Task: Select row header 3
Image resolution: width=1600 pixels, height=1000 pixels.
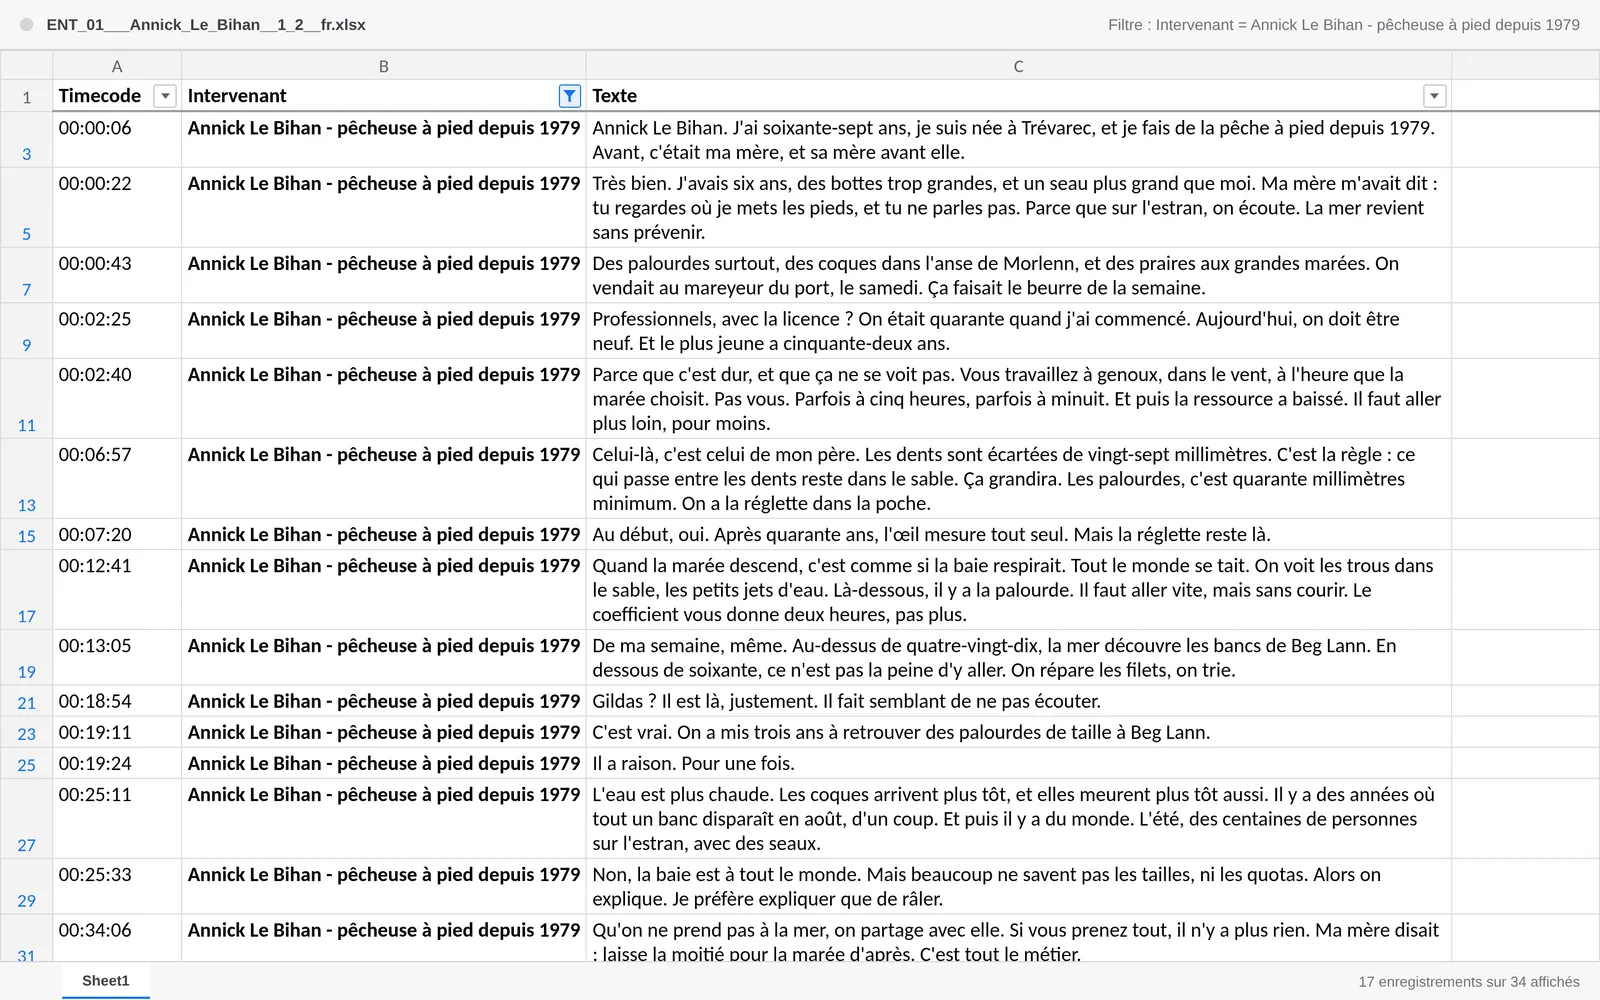Action: (27, 140)
